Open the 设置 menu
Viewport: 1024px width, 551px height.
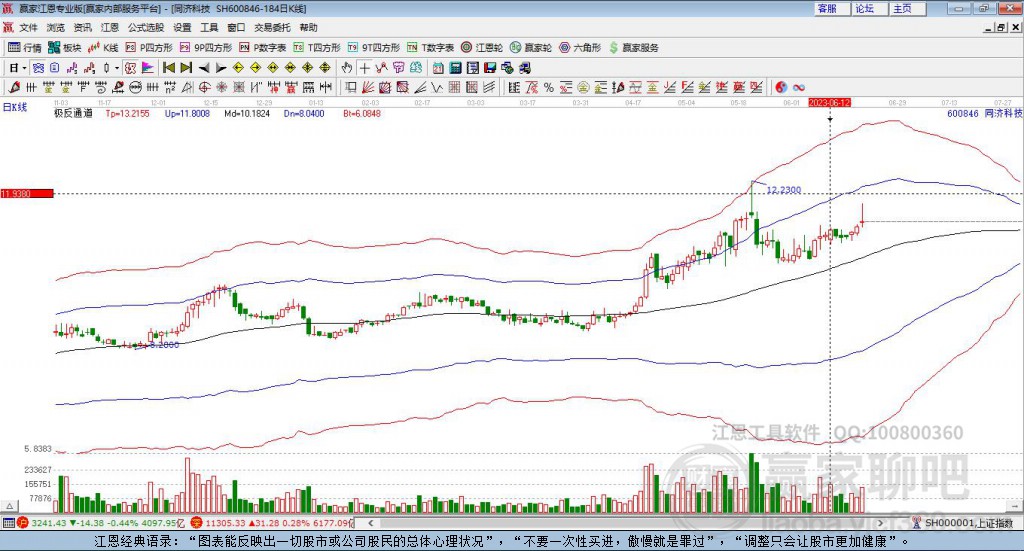tap(182, 27)
